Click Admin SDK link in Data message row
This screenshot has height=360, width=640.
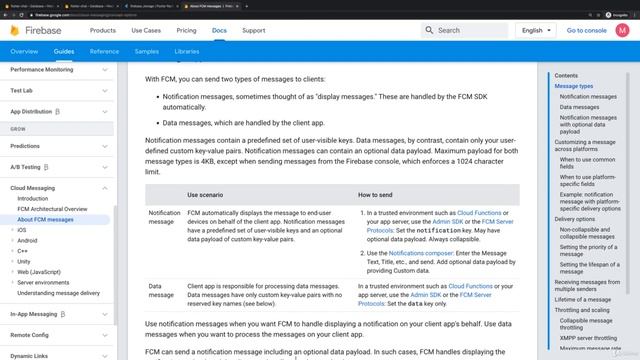click(426, 295)
